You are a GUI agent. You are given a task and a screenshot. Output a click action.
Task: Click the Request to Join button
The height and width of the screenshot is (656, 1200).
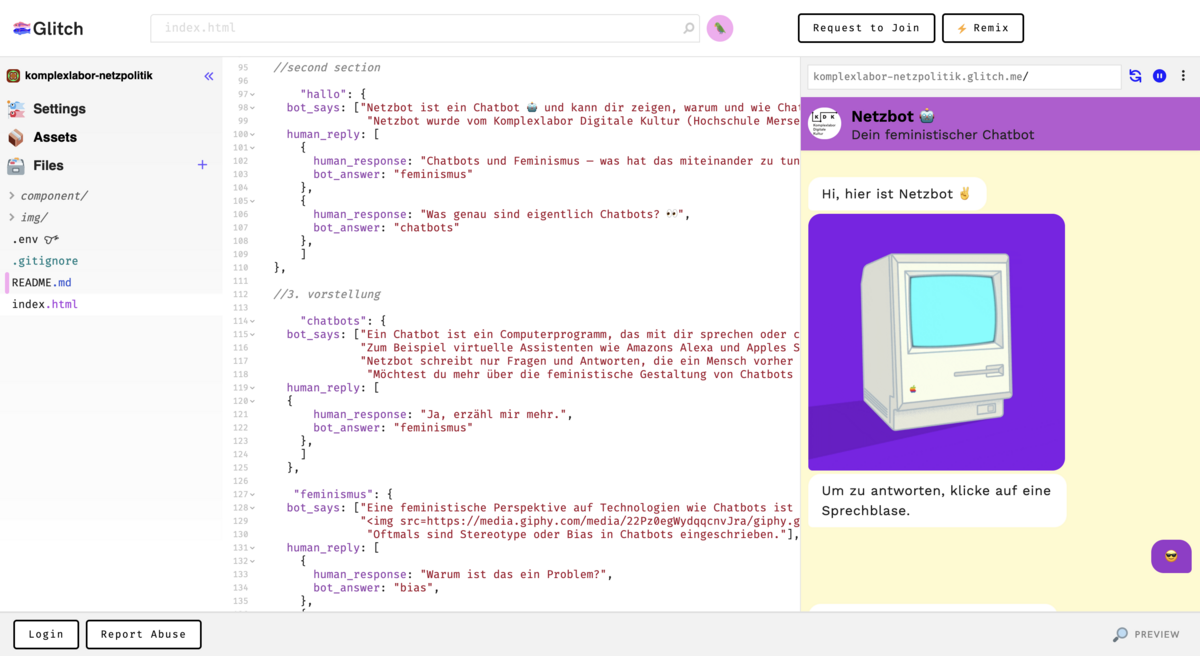point(866,28)
